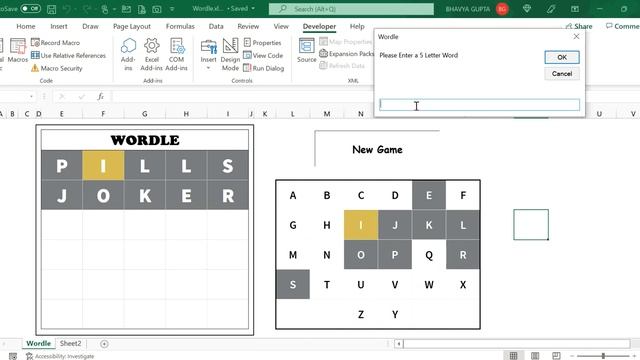
Task: Click the WORDLE title cell
Action: (x=145, y=140)
